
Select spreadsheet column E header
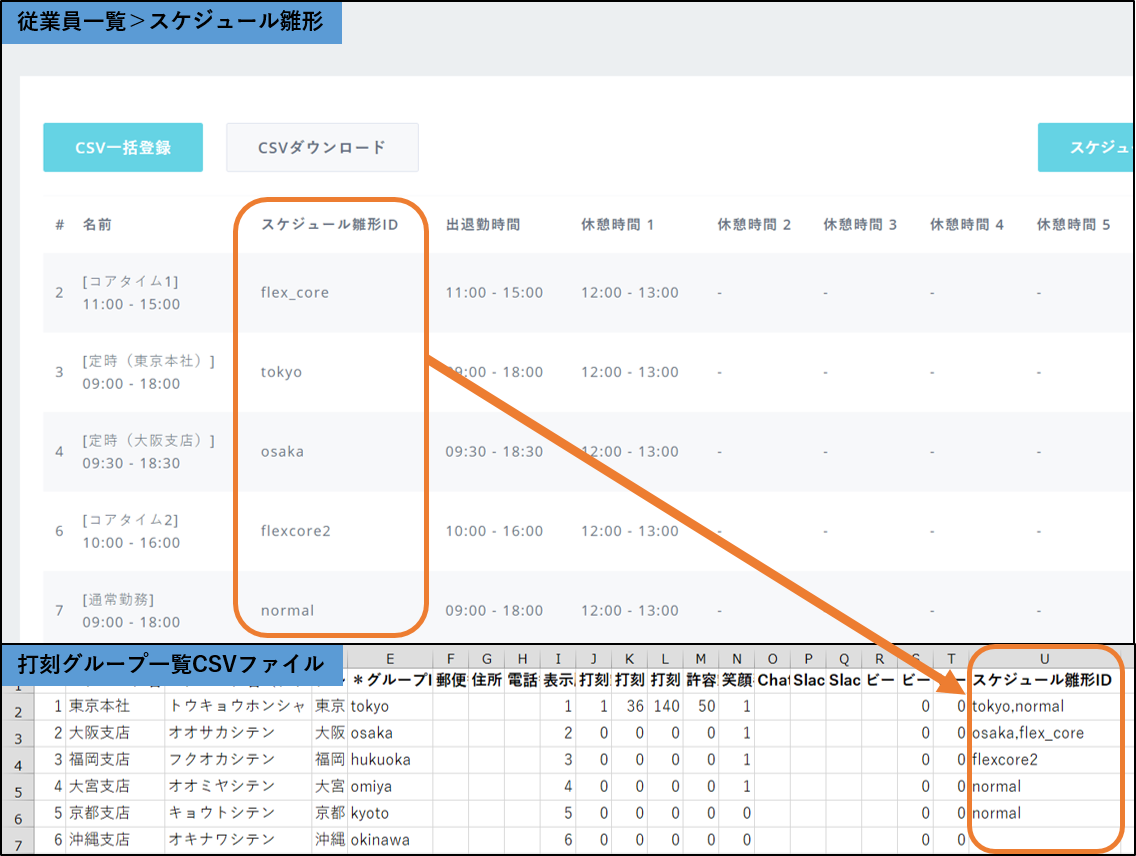(390, 659)
